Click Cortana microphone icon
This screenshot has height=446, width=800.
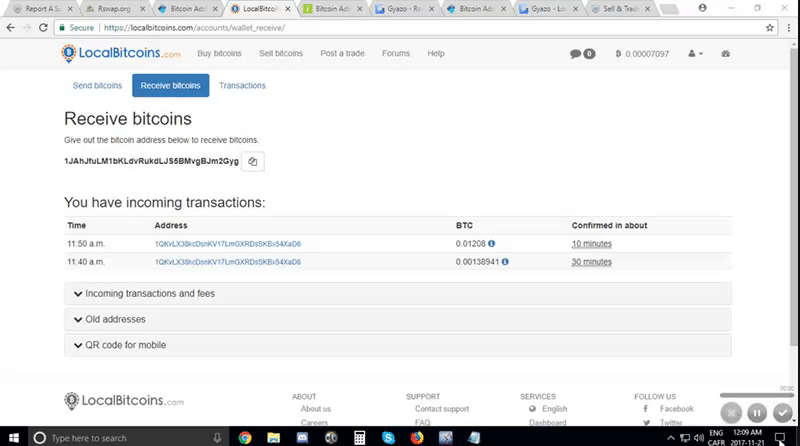(x=217, y=438)
